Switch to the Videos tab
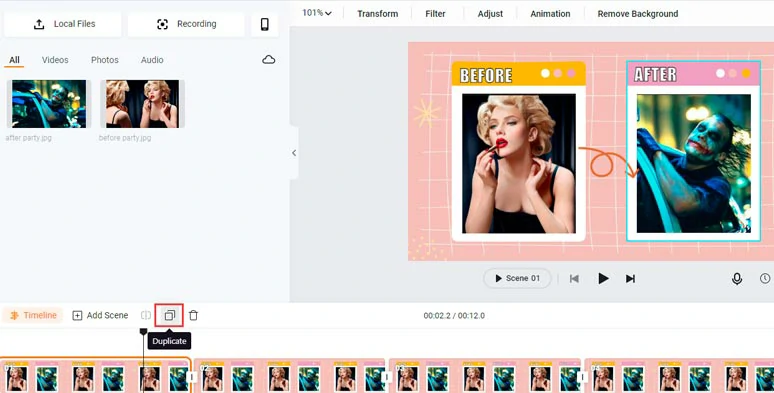This screenshot has height=393, width=774. pos(55,60)
